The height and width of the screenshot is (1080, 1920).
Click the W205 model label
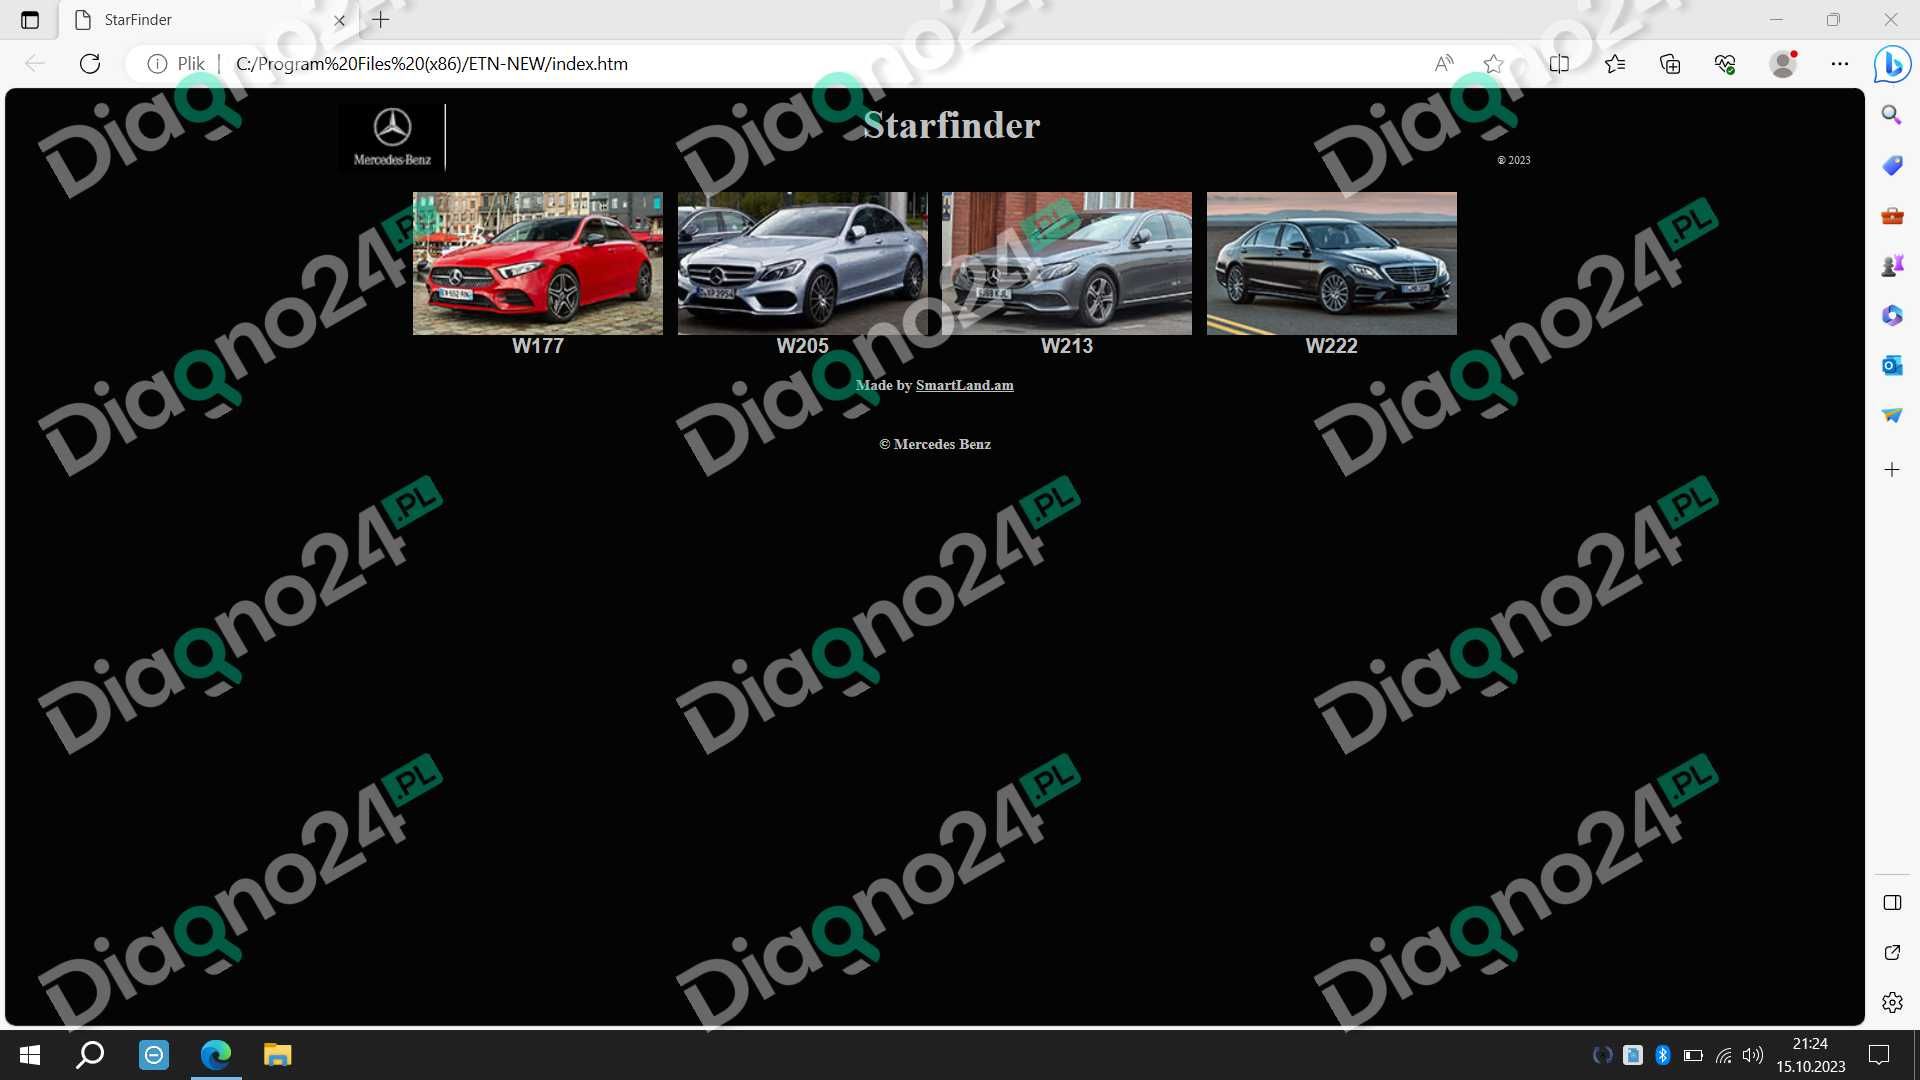pyautogui.click(x=802, y=346)
